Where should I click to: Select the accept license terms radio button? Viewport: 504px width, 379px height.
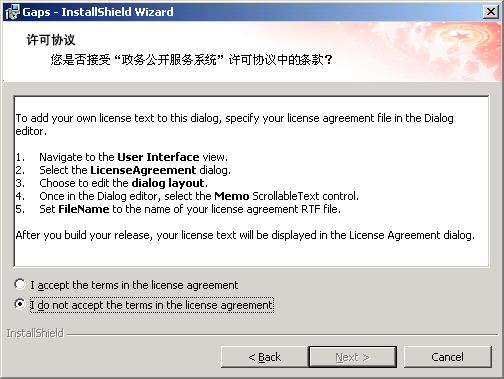tap(20, 284)
